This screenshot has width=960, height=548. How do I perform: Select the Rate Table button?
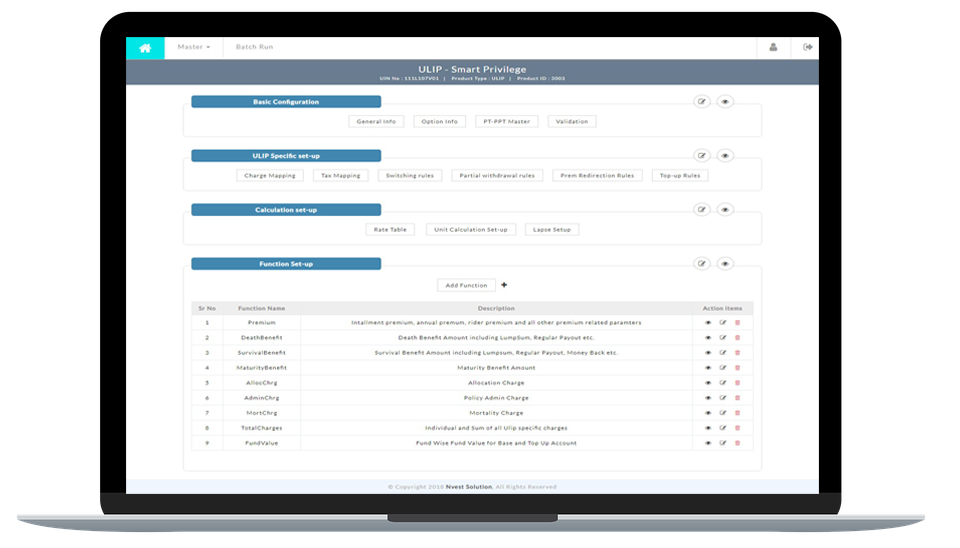[x=389, y=229]
